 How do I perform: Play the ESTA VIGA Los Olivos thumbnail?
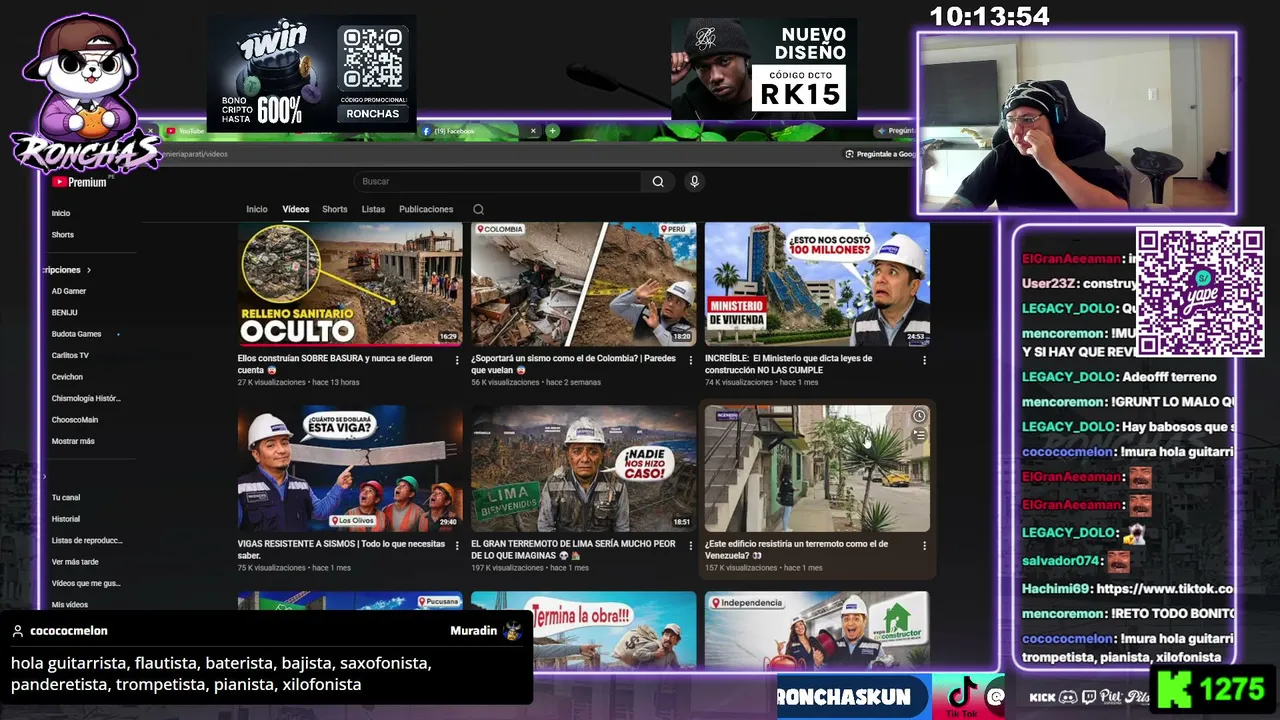click(350, 469)
